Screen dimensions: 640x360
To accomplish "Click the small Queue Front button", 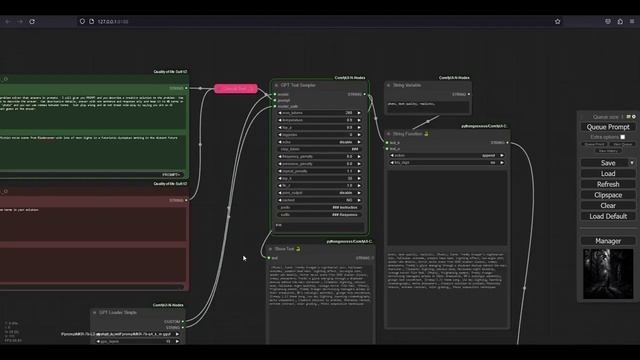I will [594, 144].
